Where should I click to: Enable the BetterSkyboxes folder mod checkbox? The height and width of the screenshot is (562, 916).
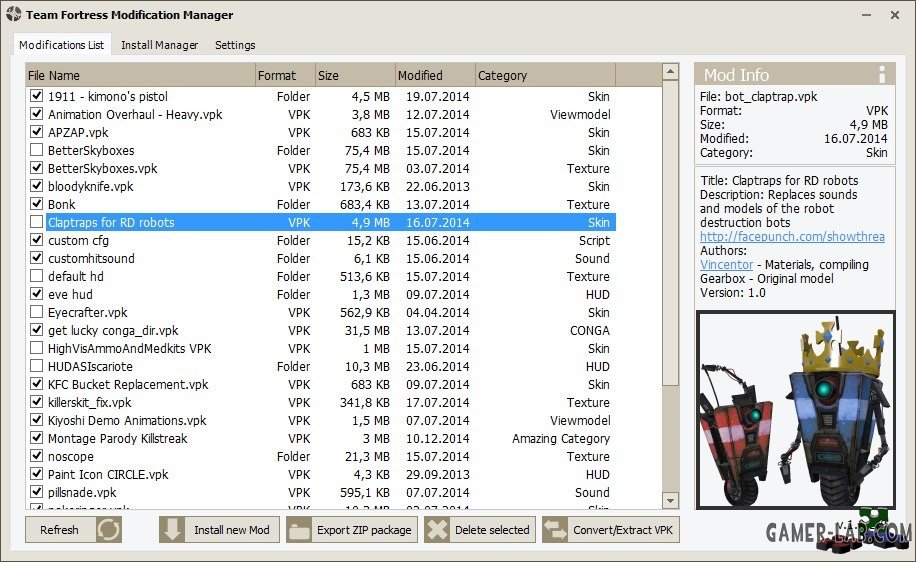click(36, 150)
